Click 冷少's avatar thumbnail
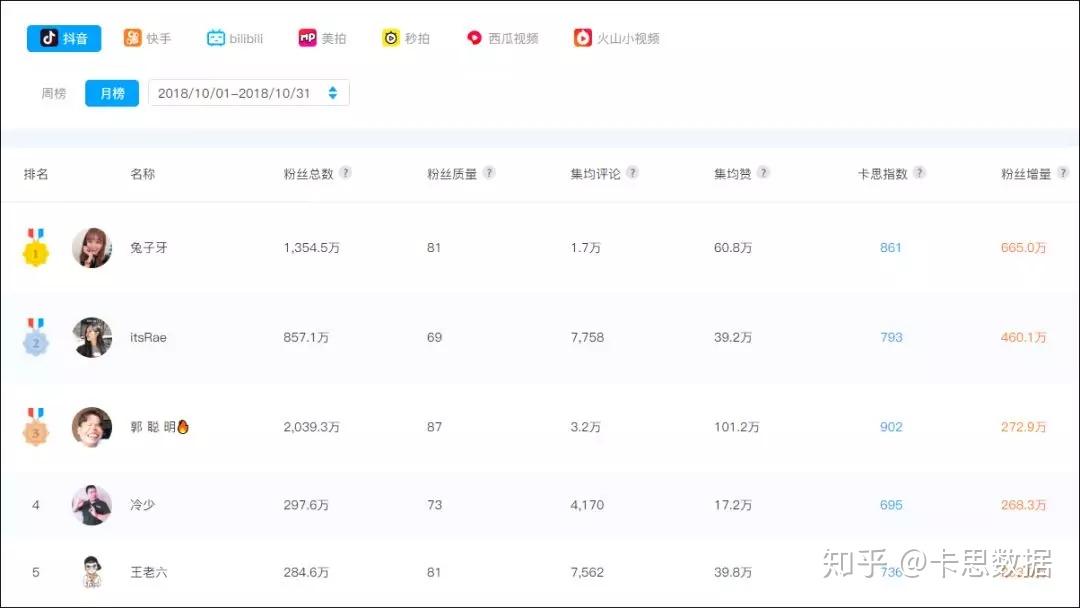 click(x=92, y=505)
